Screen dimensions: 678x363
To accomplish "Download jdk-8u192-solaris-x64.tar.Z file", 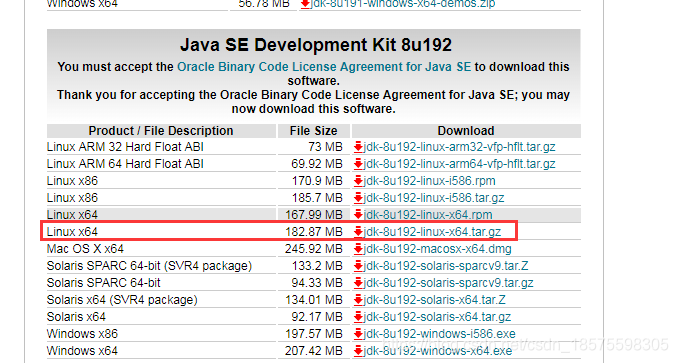I will 435,299.
